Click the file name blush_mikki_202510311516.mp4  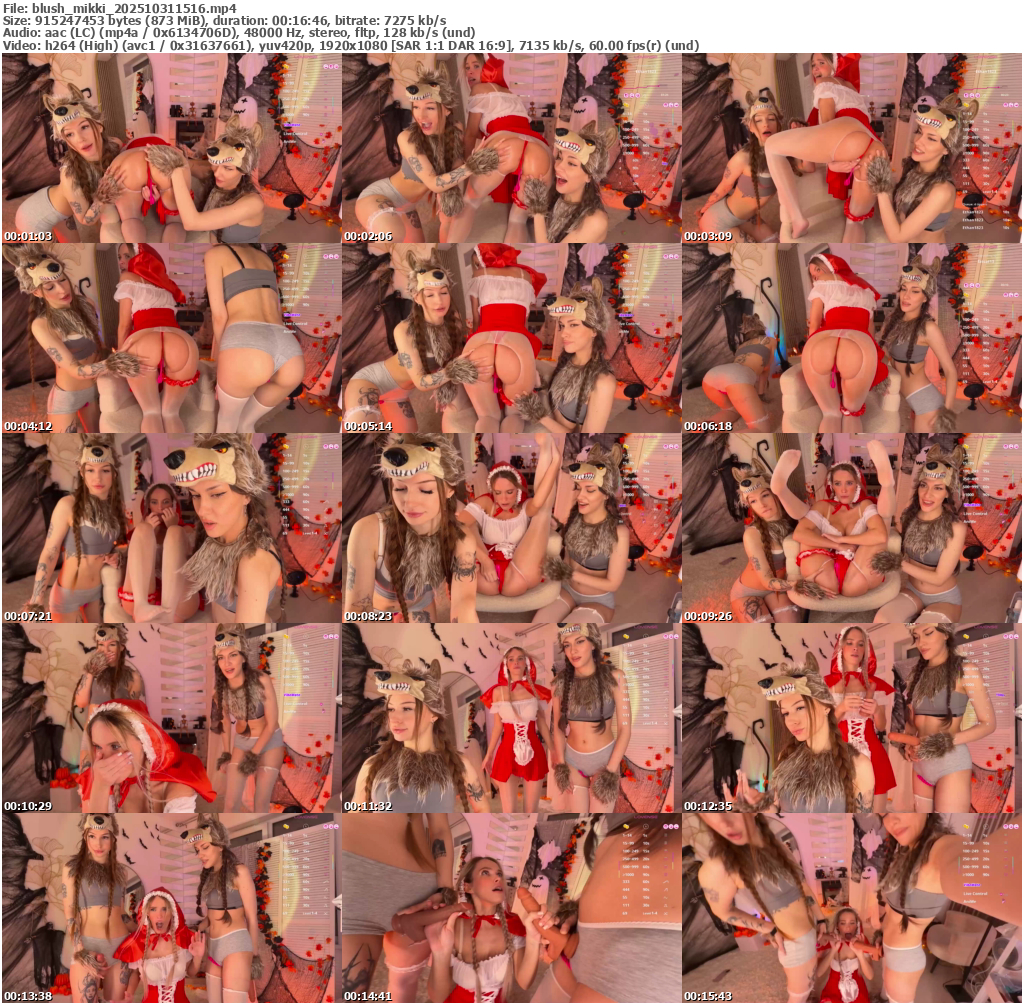click(134, 9)
